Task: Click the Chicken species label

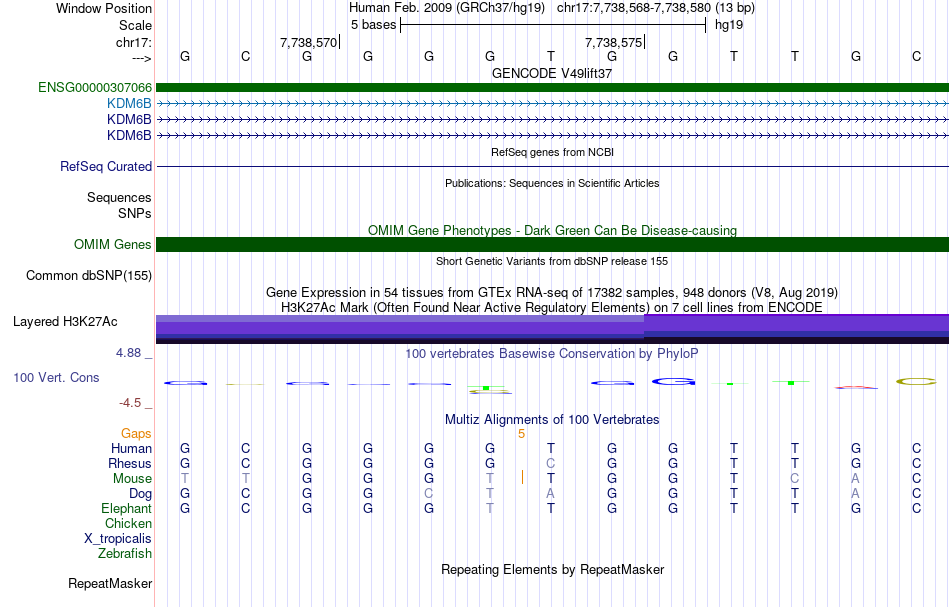Action: pos(128,524)
